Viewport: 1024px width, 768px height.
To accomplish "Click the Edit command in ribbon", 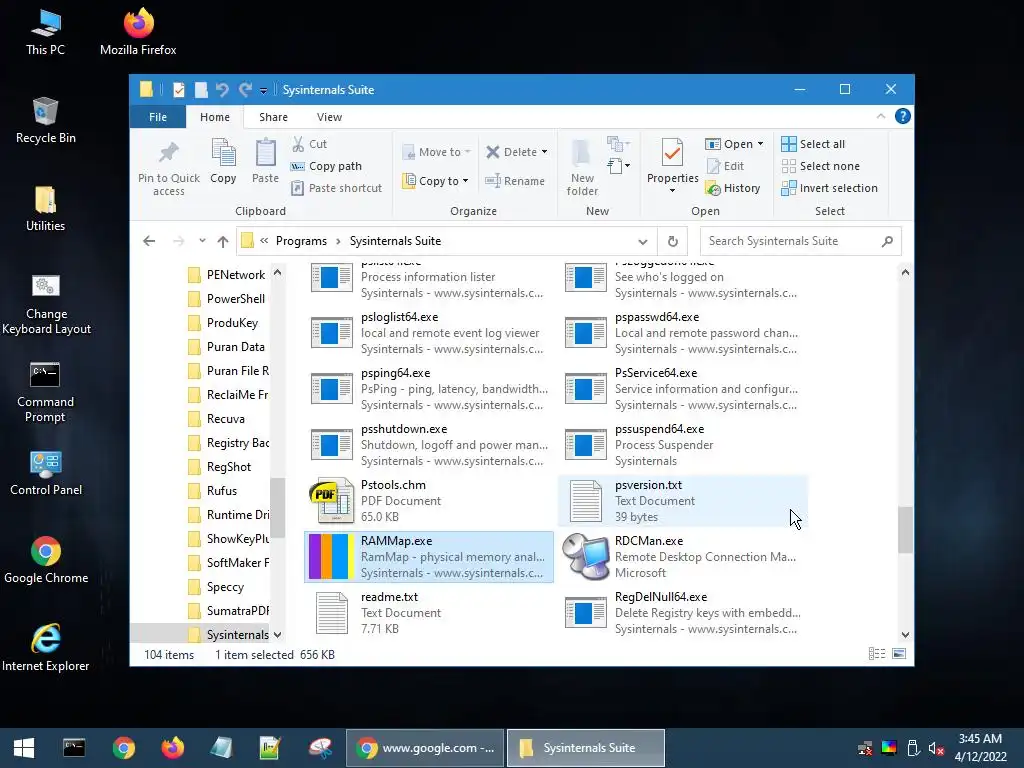I will pos(725,166).
